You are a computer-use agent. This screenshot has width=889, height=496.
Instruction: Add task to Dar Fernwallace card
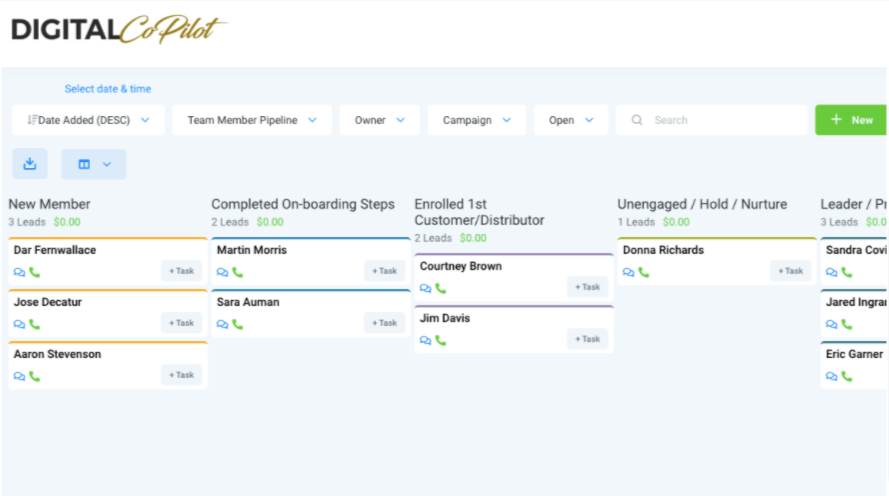[x=181, y=271]
